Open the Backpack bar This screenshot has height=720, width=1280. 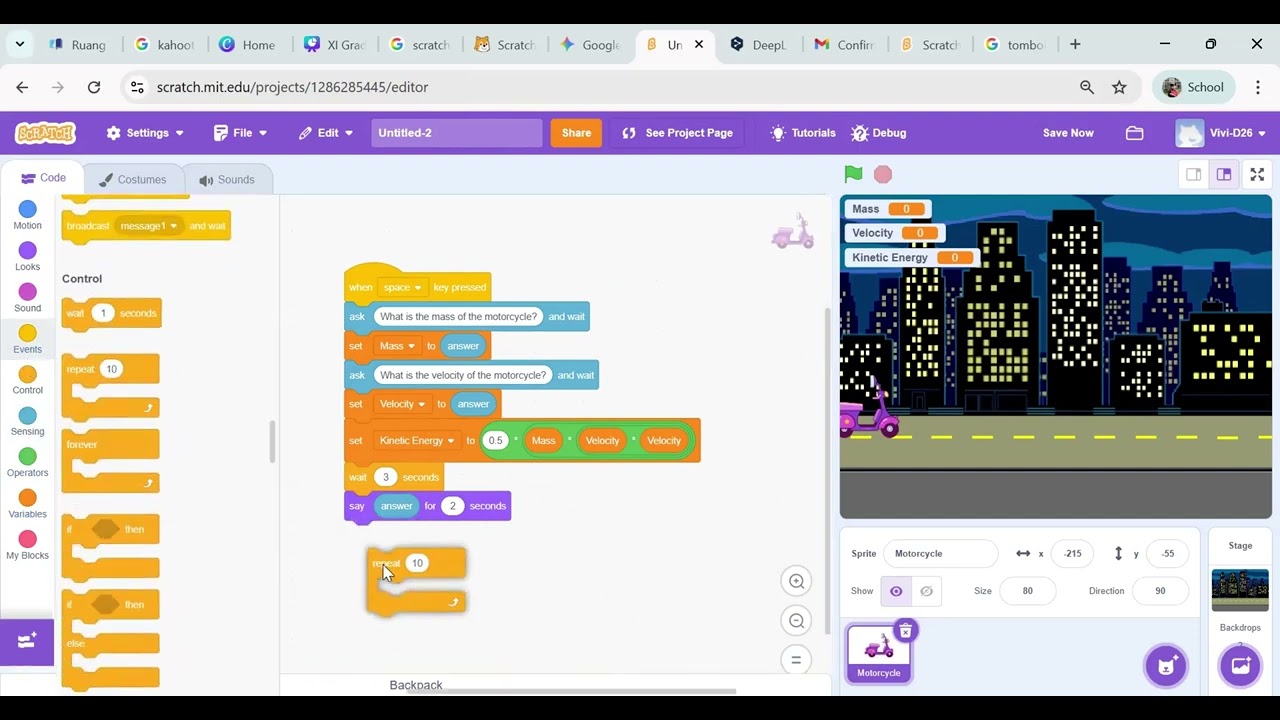(x=415, y=685)
